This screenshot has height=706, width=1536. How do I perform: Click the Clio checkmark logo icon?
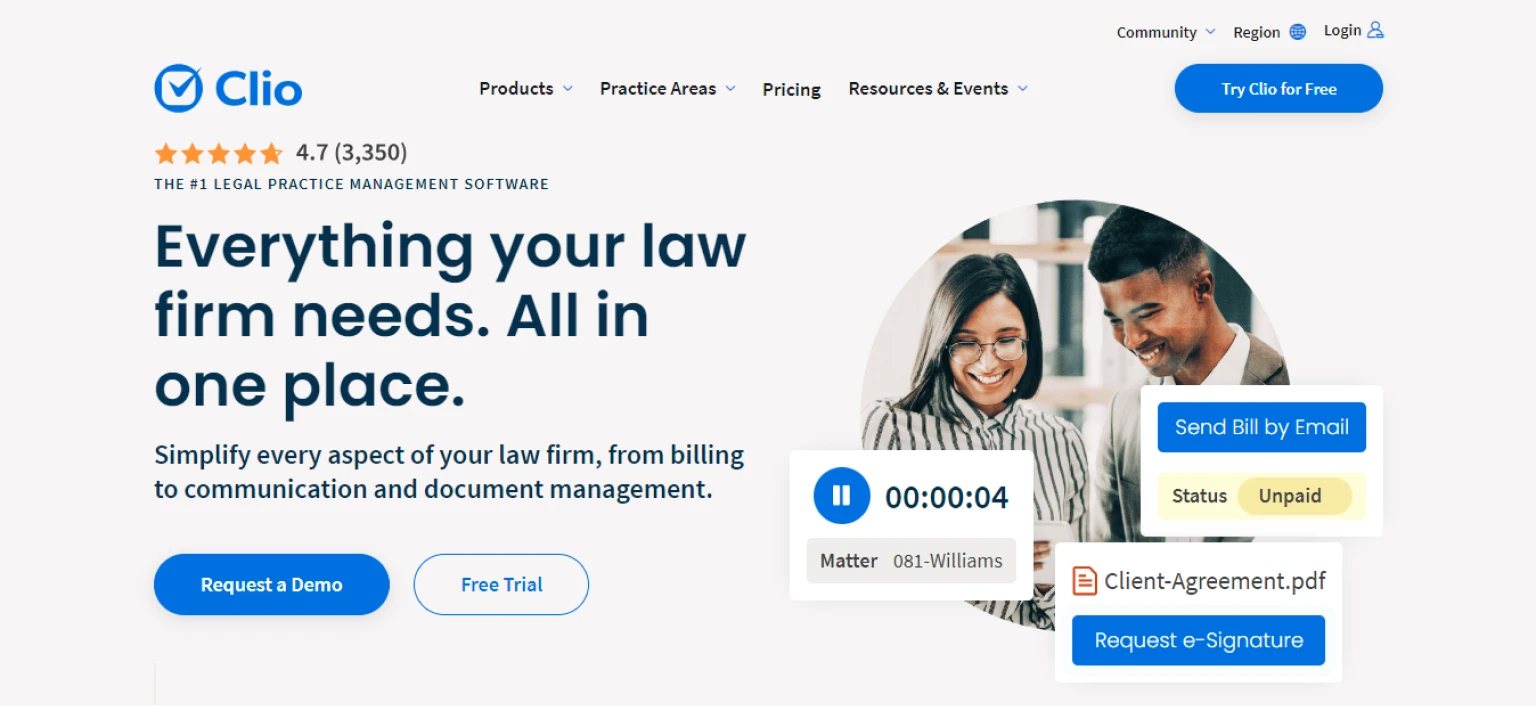pos(178,88)
